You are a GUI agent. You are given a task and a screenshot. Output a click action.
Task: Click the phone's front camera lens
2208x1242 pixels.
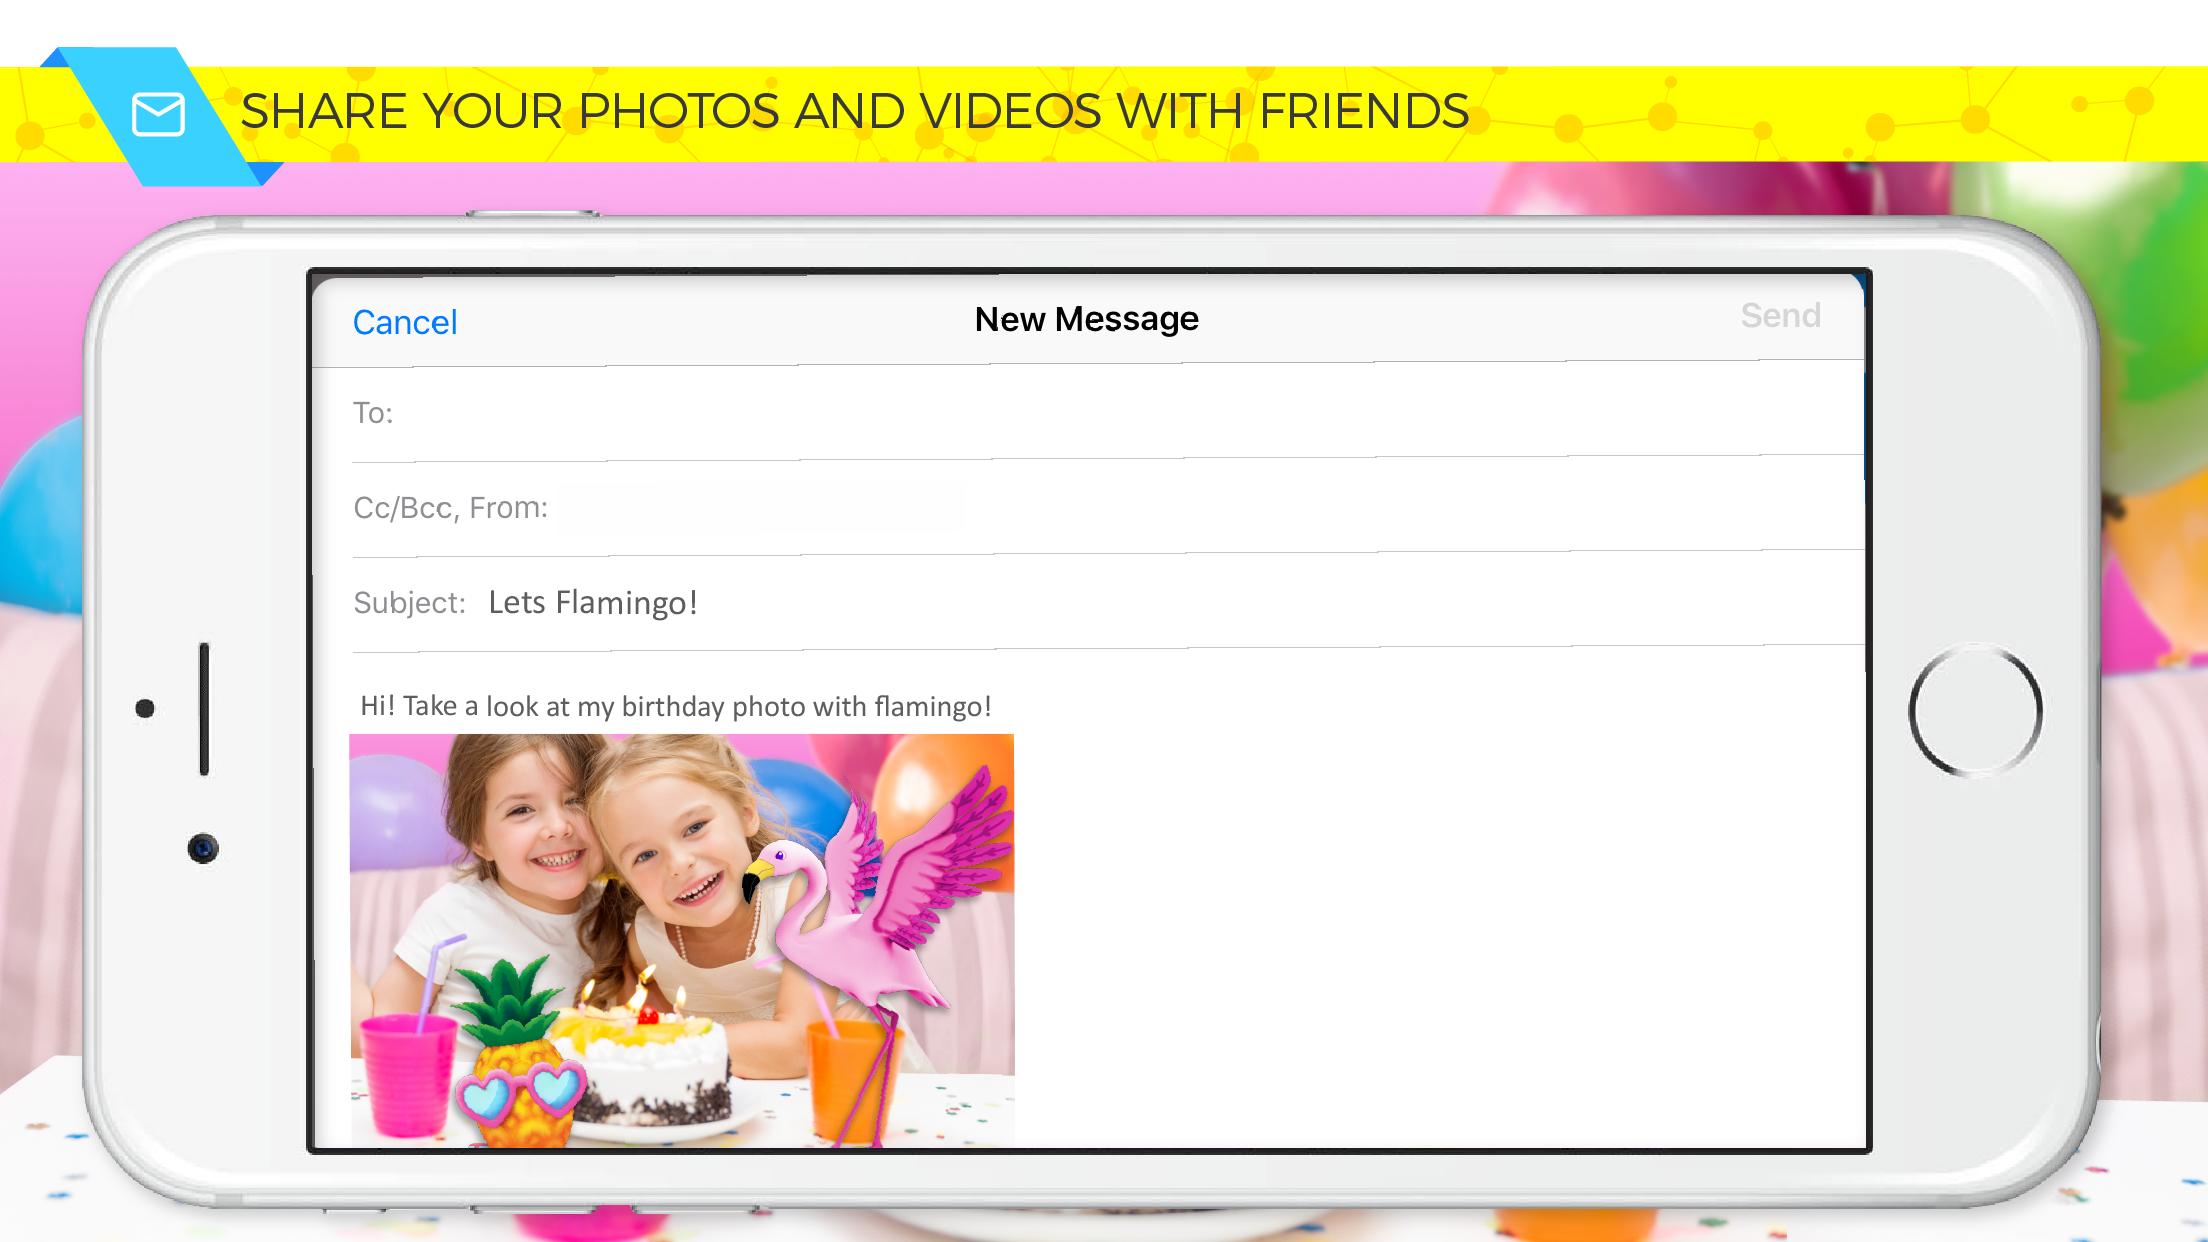click(x=203, y=849)
